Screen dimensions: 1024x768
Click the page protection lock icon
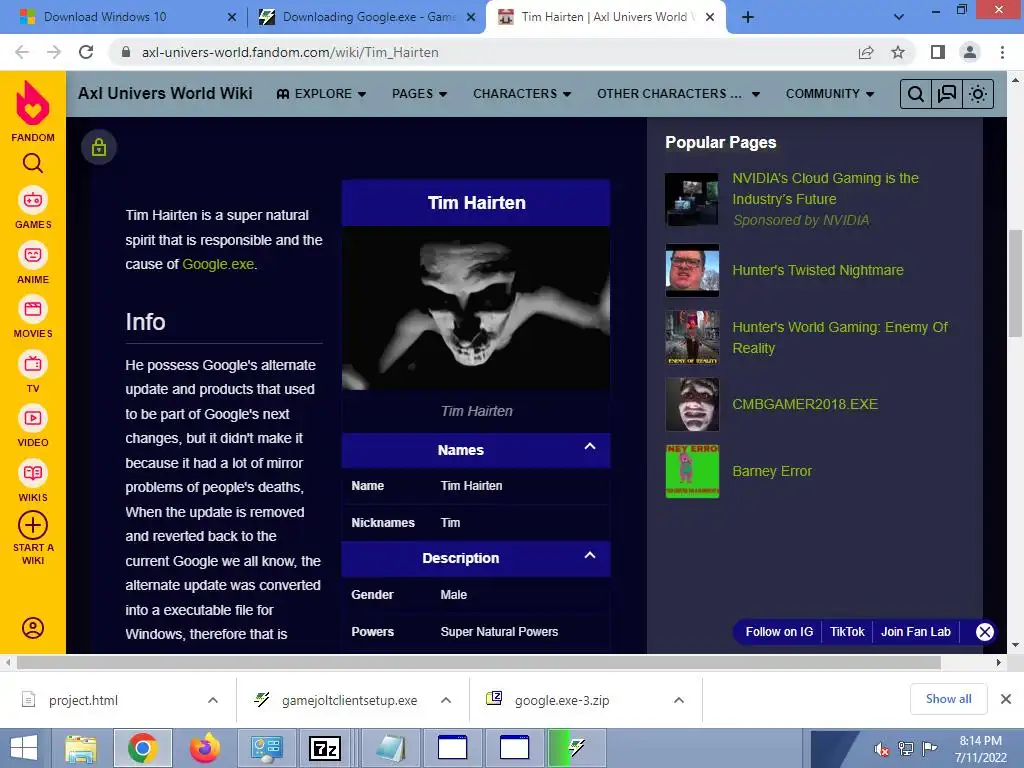pyautogui.click(x=99, y=147)
